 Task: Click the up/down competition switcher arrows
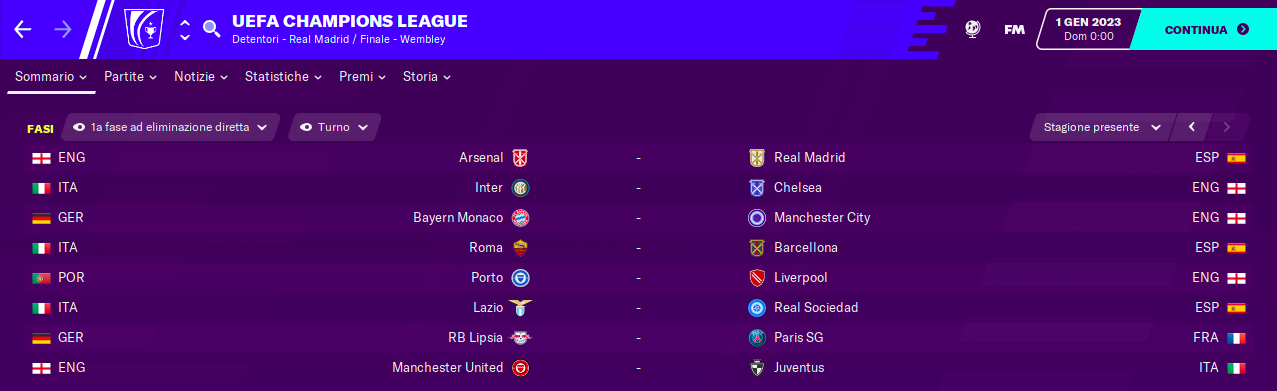click(184, 29)
